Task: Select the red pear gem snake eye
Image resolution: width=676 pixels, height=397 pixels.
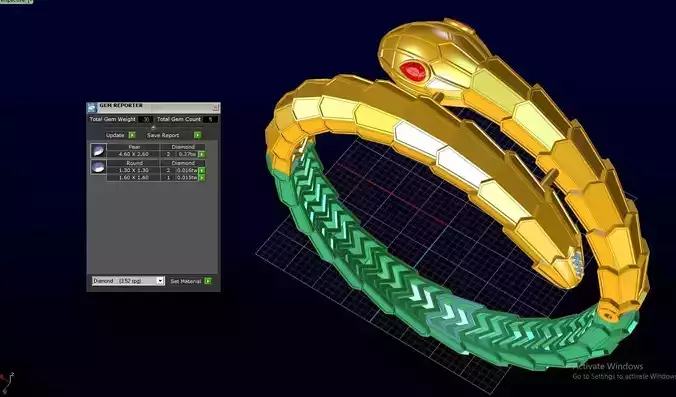Action: (413, 72)
